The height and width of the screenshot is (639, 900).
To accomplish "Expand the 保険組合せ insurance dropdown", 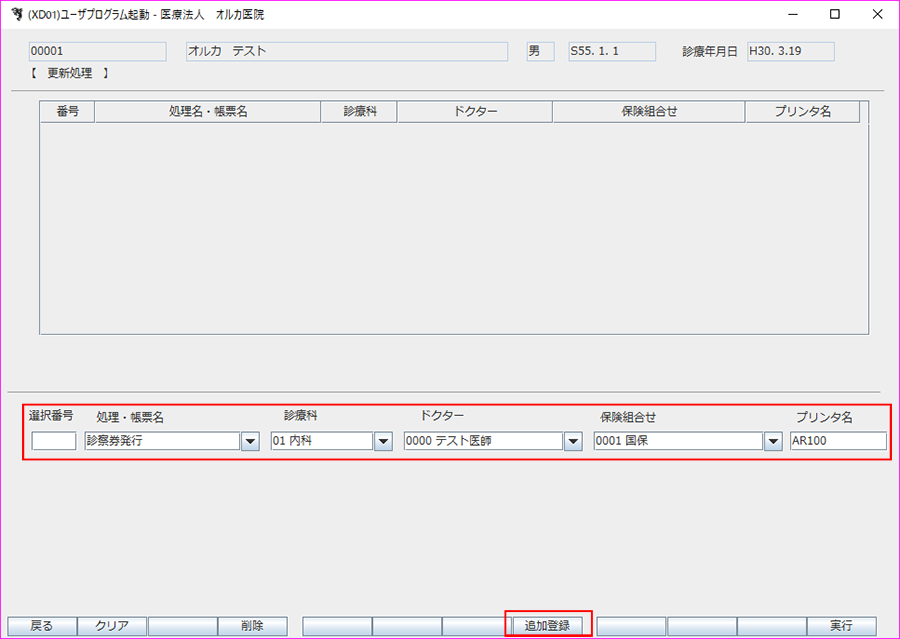I will pos(773,441).
